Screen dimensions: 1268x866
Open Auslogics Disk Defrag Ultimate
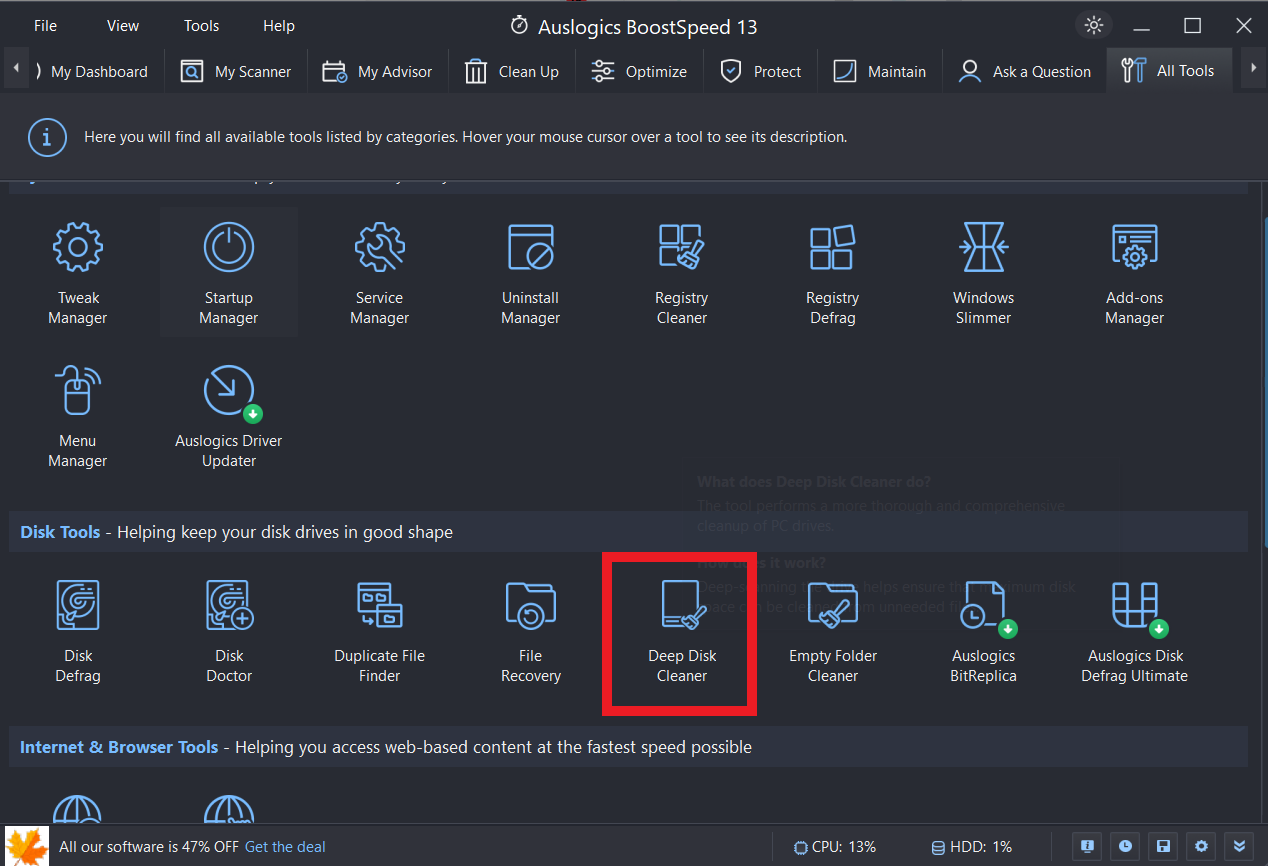click(x=1134, y=631)
